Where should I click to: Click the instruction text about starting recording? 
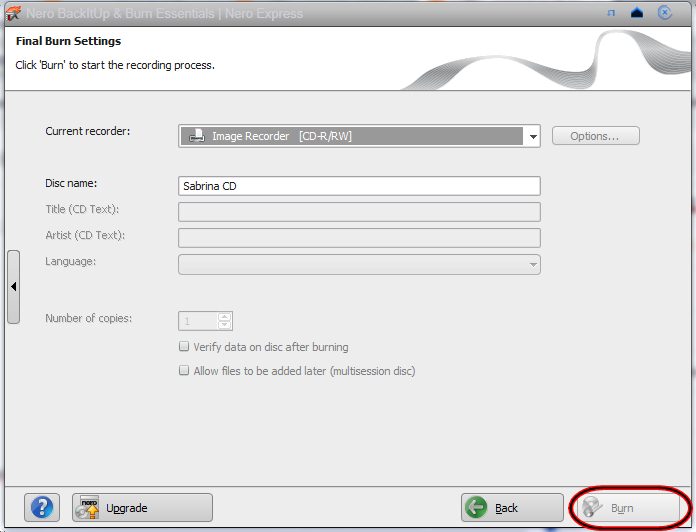[x=115, y=65]
